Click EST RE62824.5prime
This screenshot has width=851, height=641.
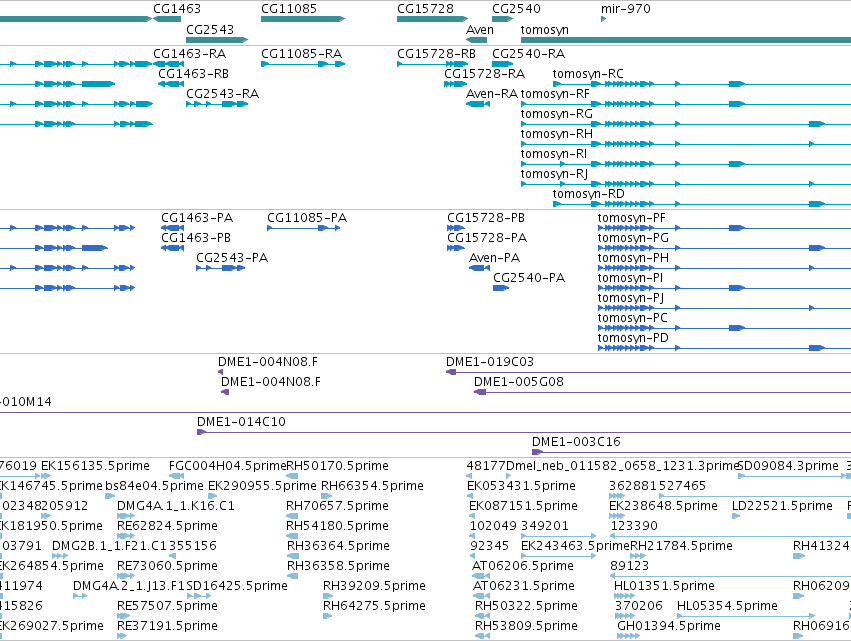(168, 527)
